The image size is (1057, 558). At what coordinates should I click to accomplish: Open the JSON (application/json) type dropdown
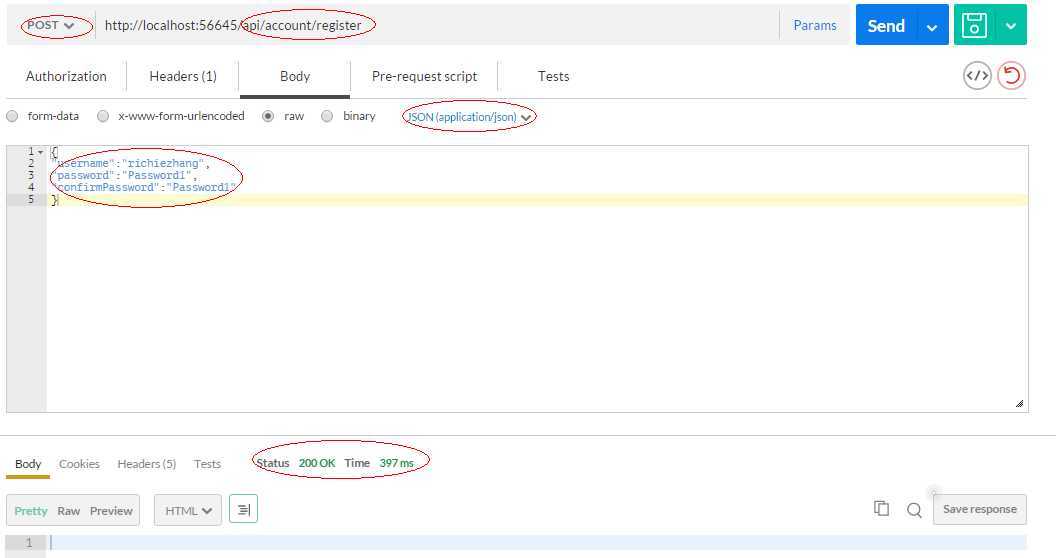pyautogui.click(x=469, y=117)
